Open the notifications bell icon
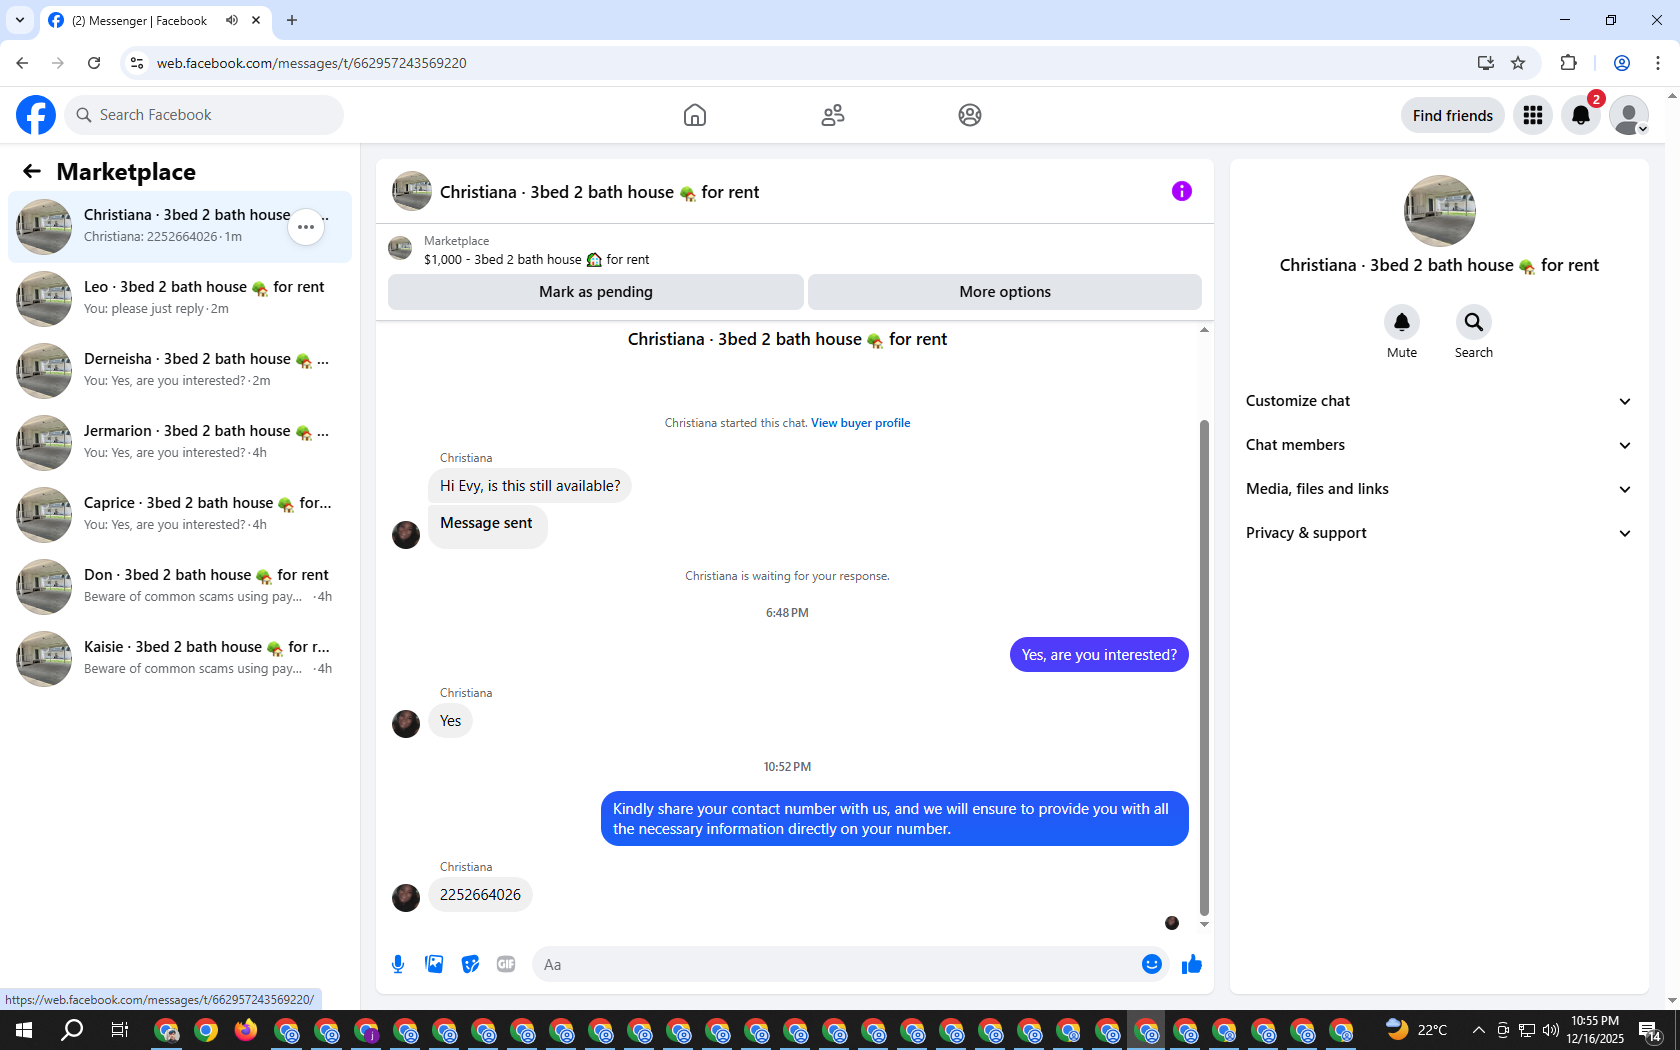 1581,115
